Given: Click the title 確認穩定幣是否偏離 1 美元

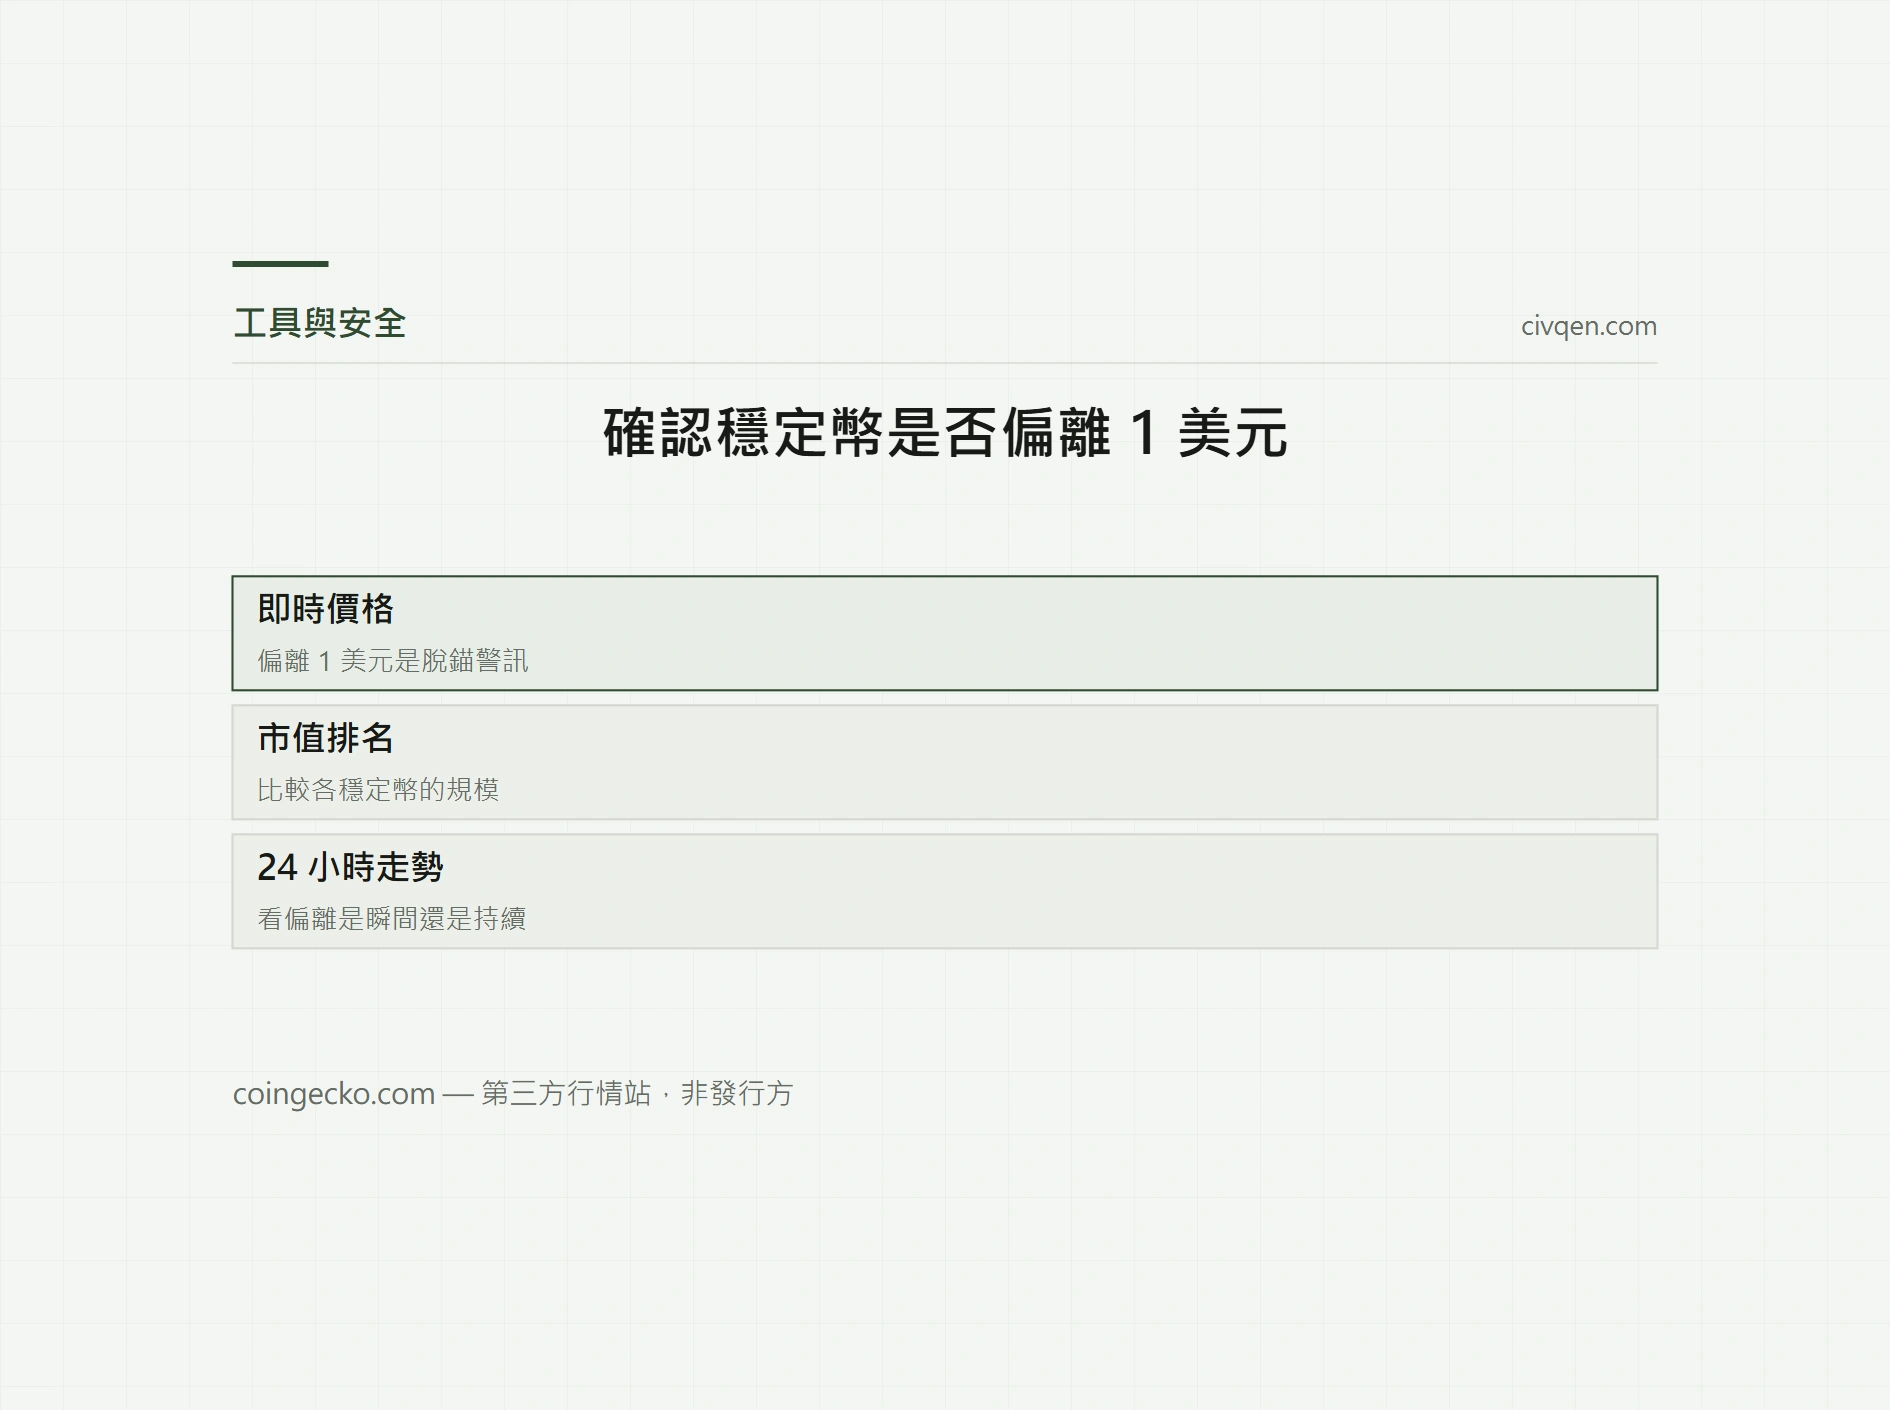Looking at the screenshot, I should click(x=945, y=433).
